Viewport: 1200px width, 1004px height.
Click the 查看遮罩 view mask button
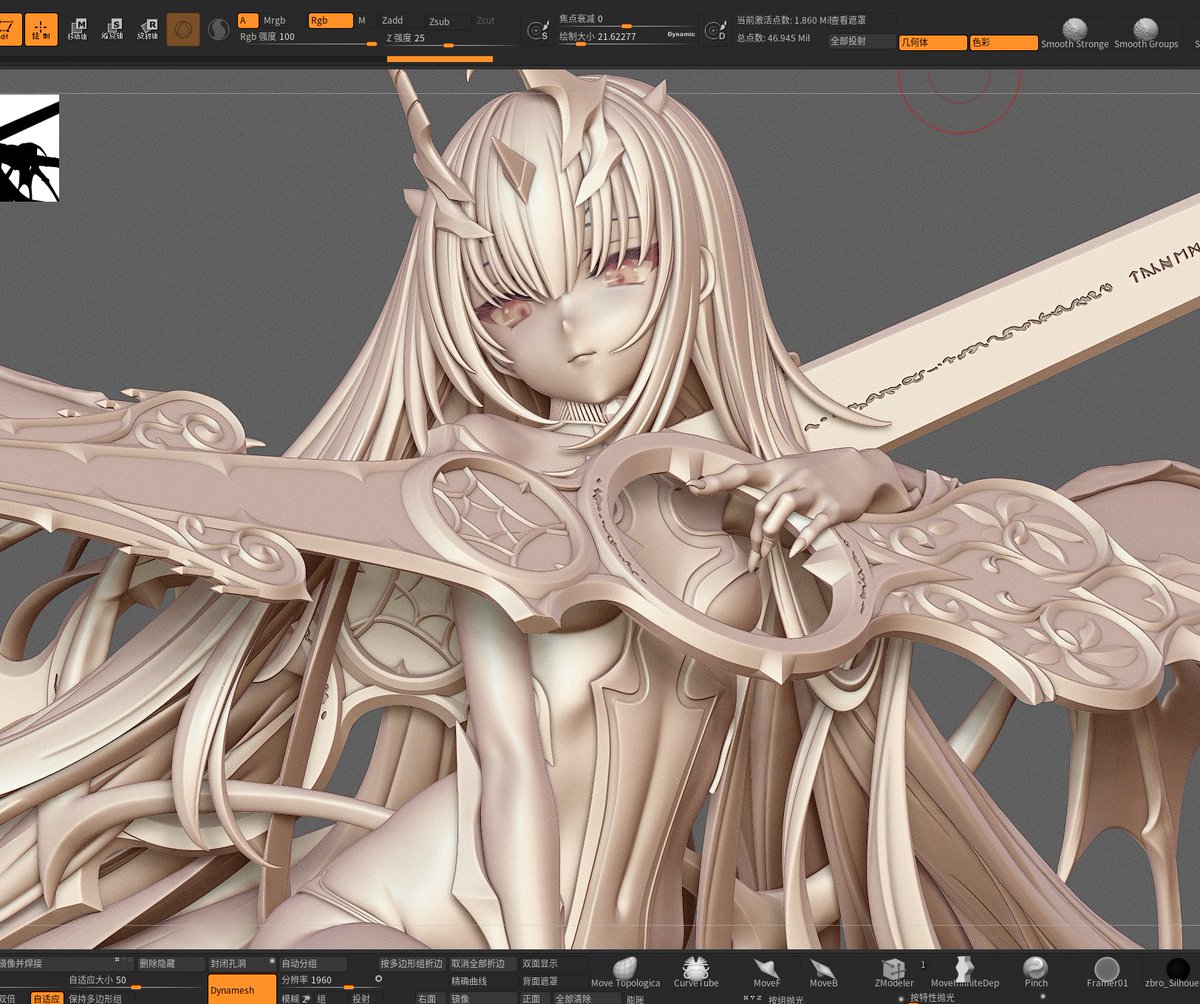coord(862,20)
